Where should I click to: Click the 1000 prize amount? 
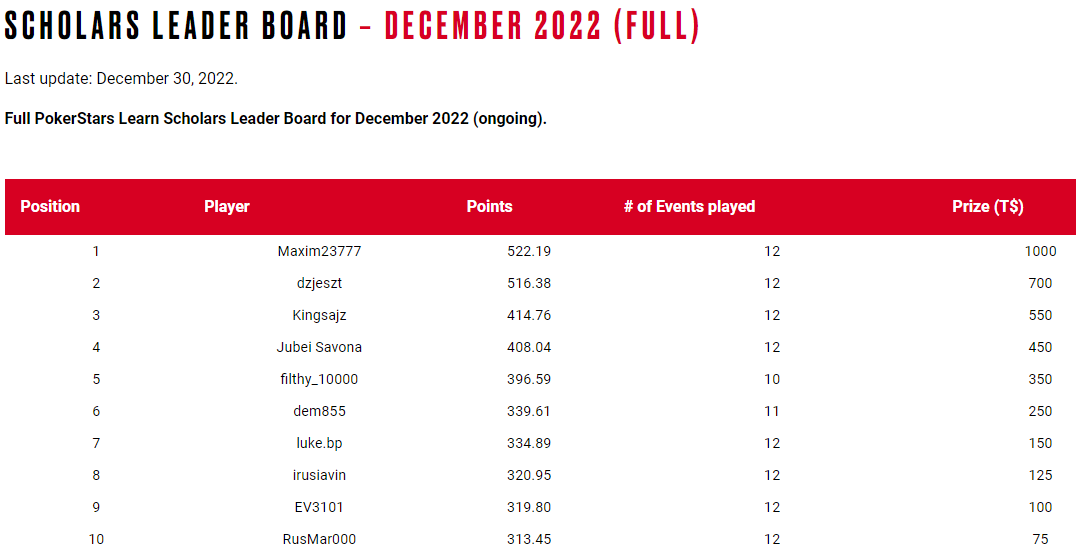tap(1040, 251)
